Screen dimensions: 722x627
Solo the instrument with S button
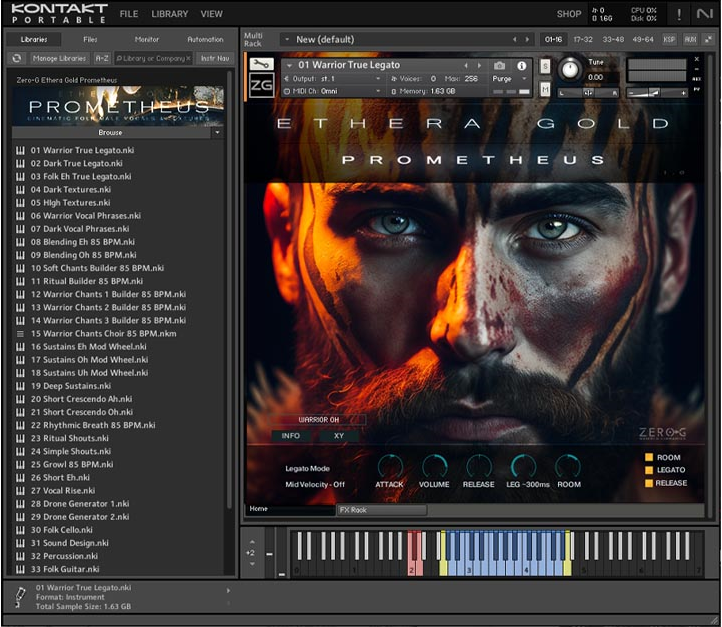click(545, 66)
